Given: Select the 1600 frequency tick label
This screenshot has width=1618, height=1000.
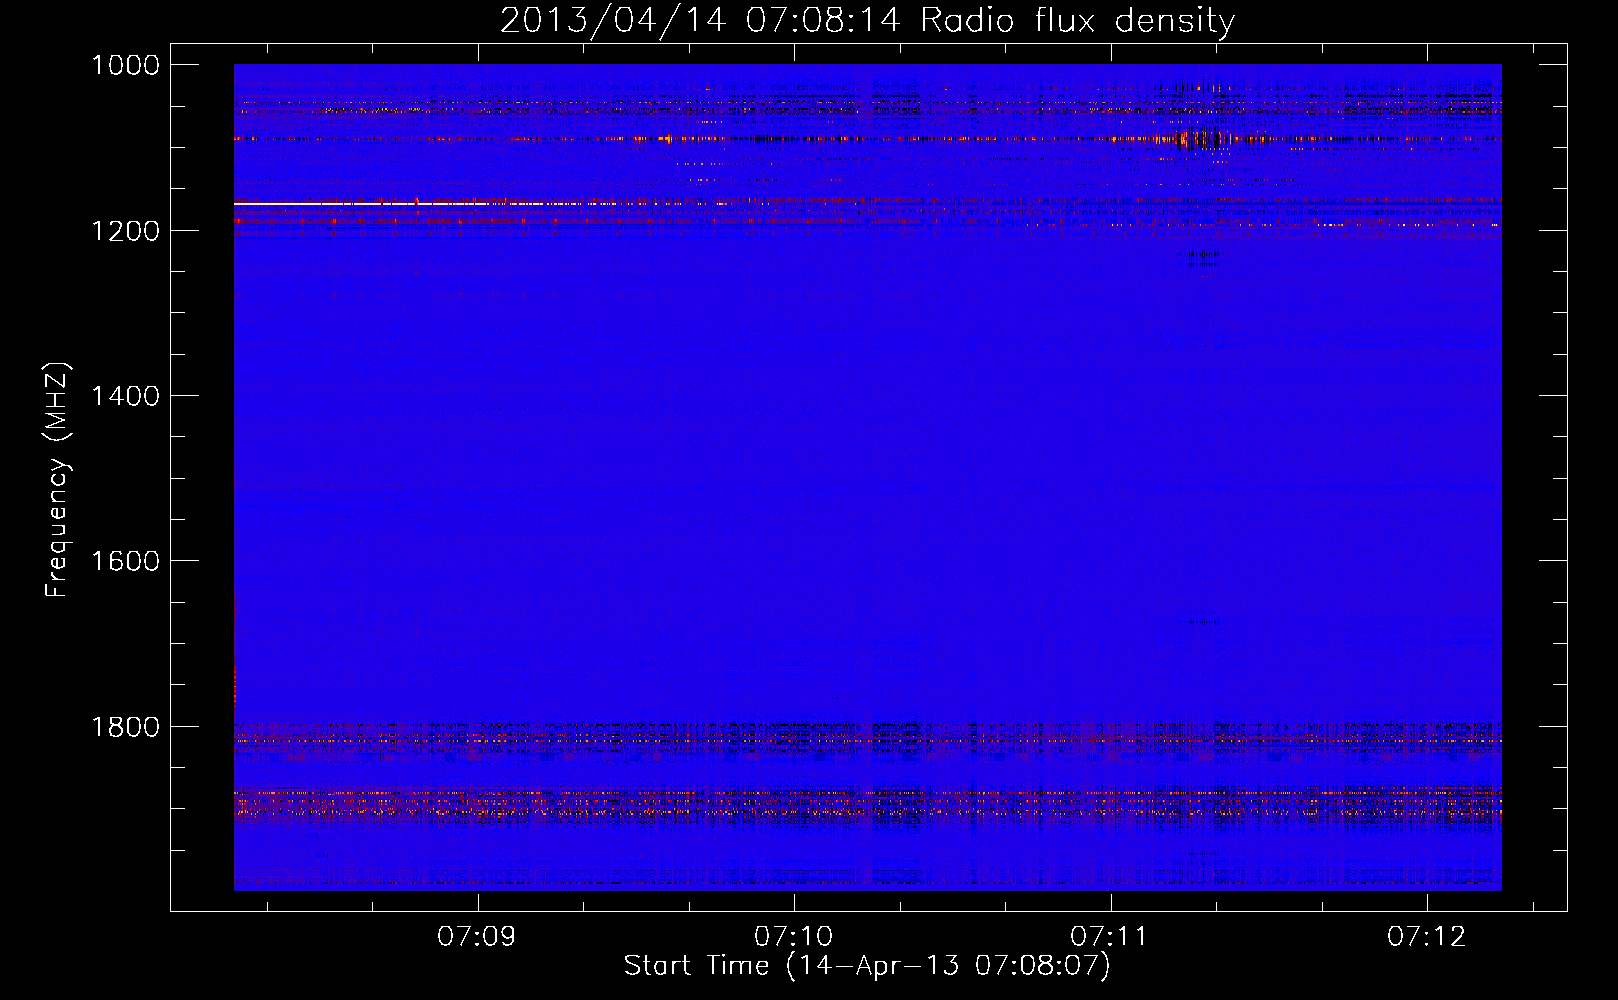Looking at the screenshot, I should click(x=125, y=561).
